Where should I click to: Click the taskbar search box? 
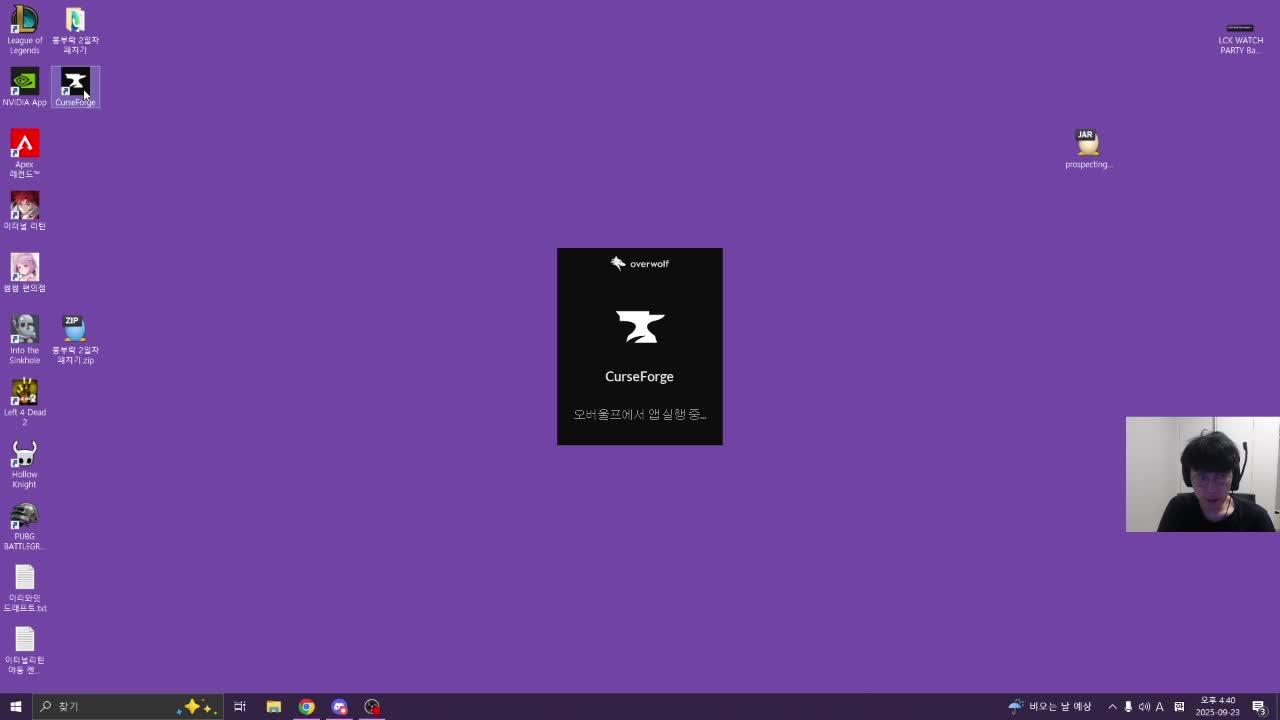(110, 707)
